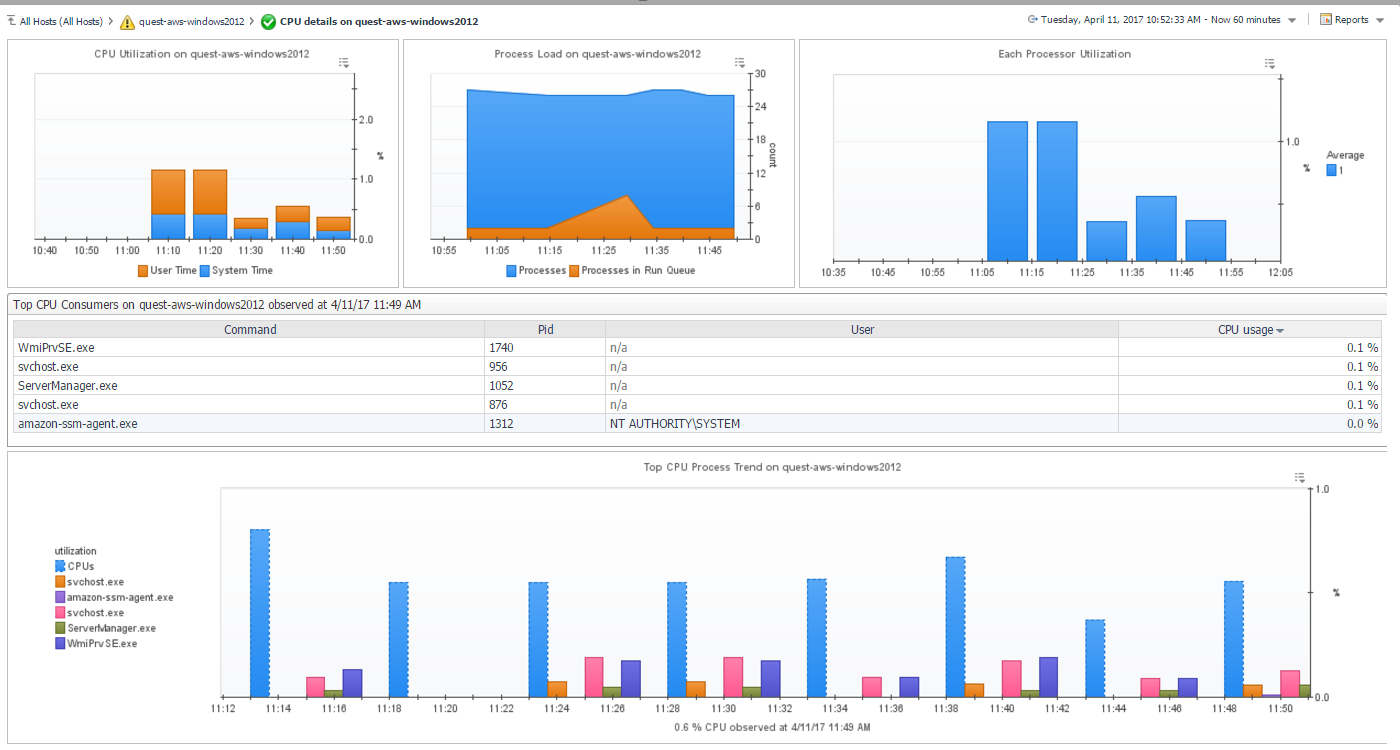Viewport: 1400px width, 750px height.
Task: Sort table by Command column header
Action: coord(249,329)
